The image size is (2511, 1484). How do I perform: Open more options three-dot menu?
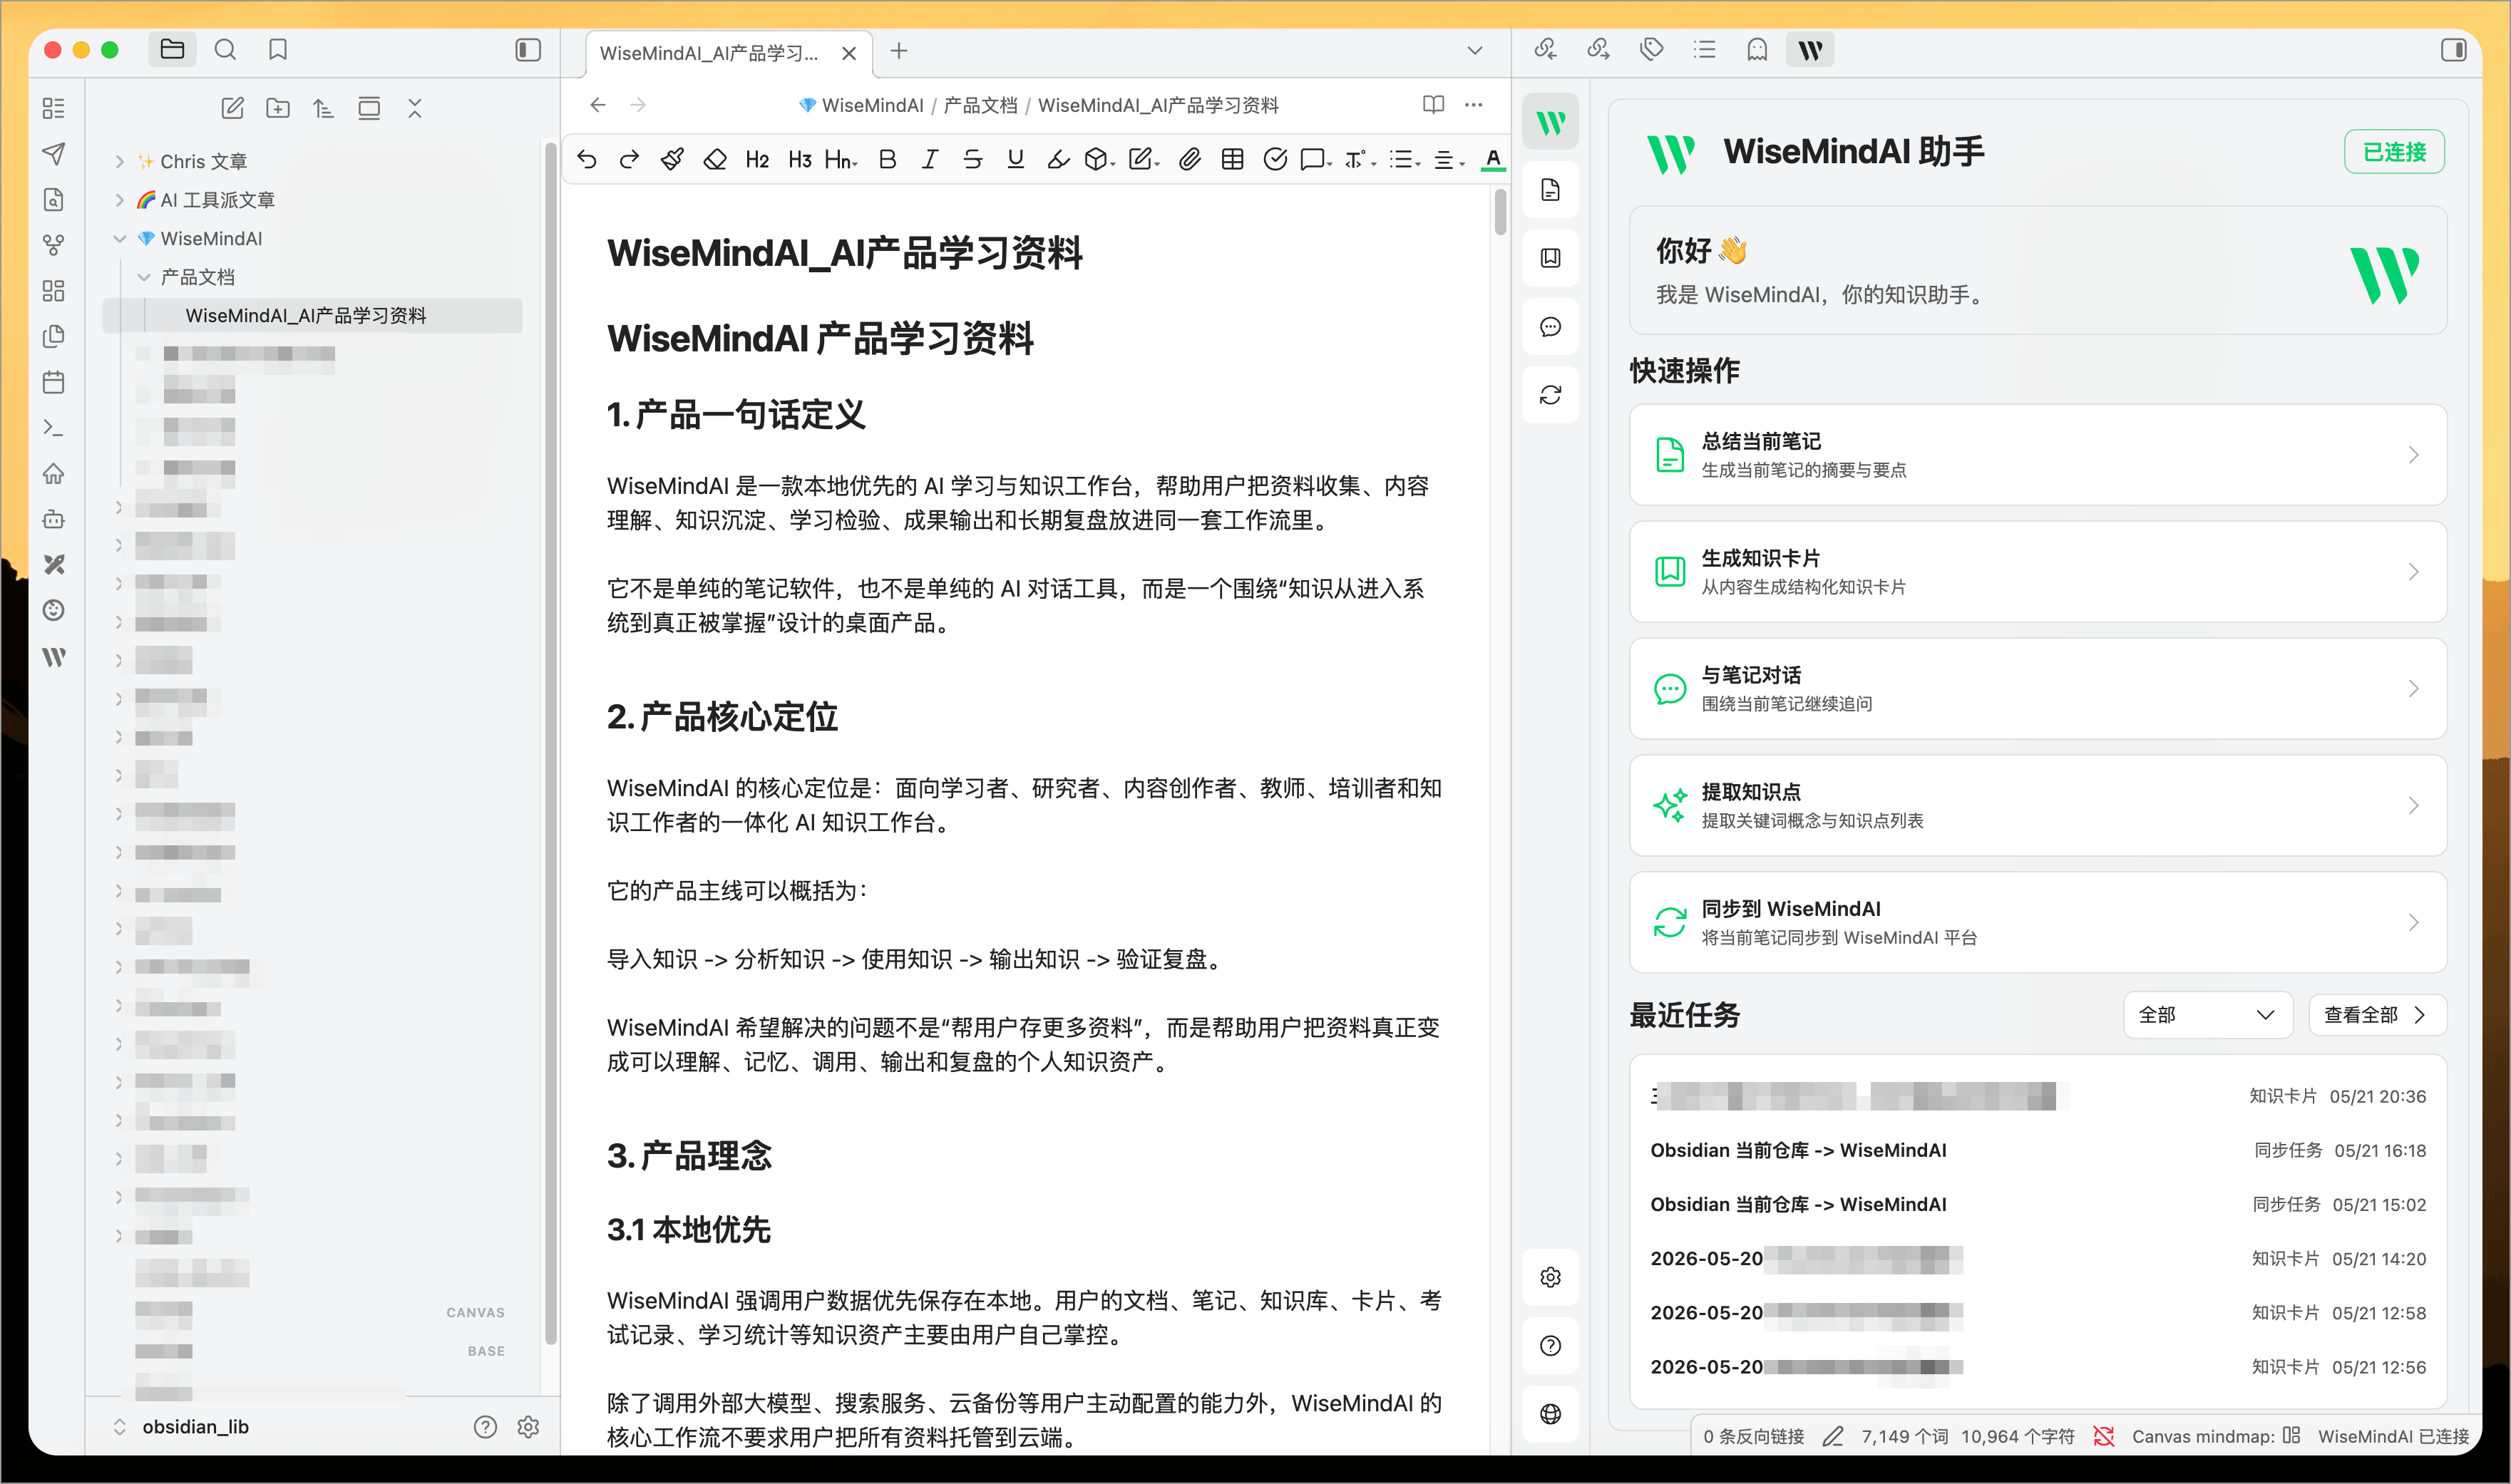pyautogui.click(x=1474, y=105)
